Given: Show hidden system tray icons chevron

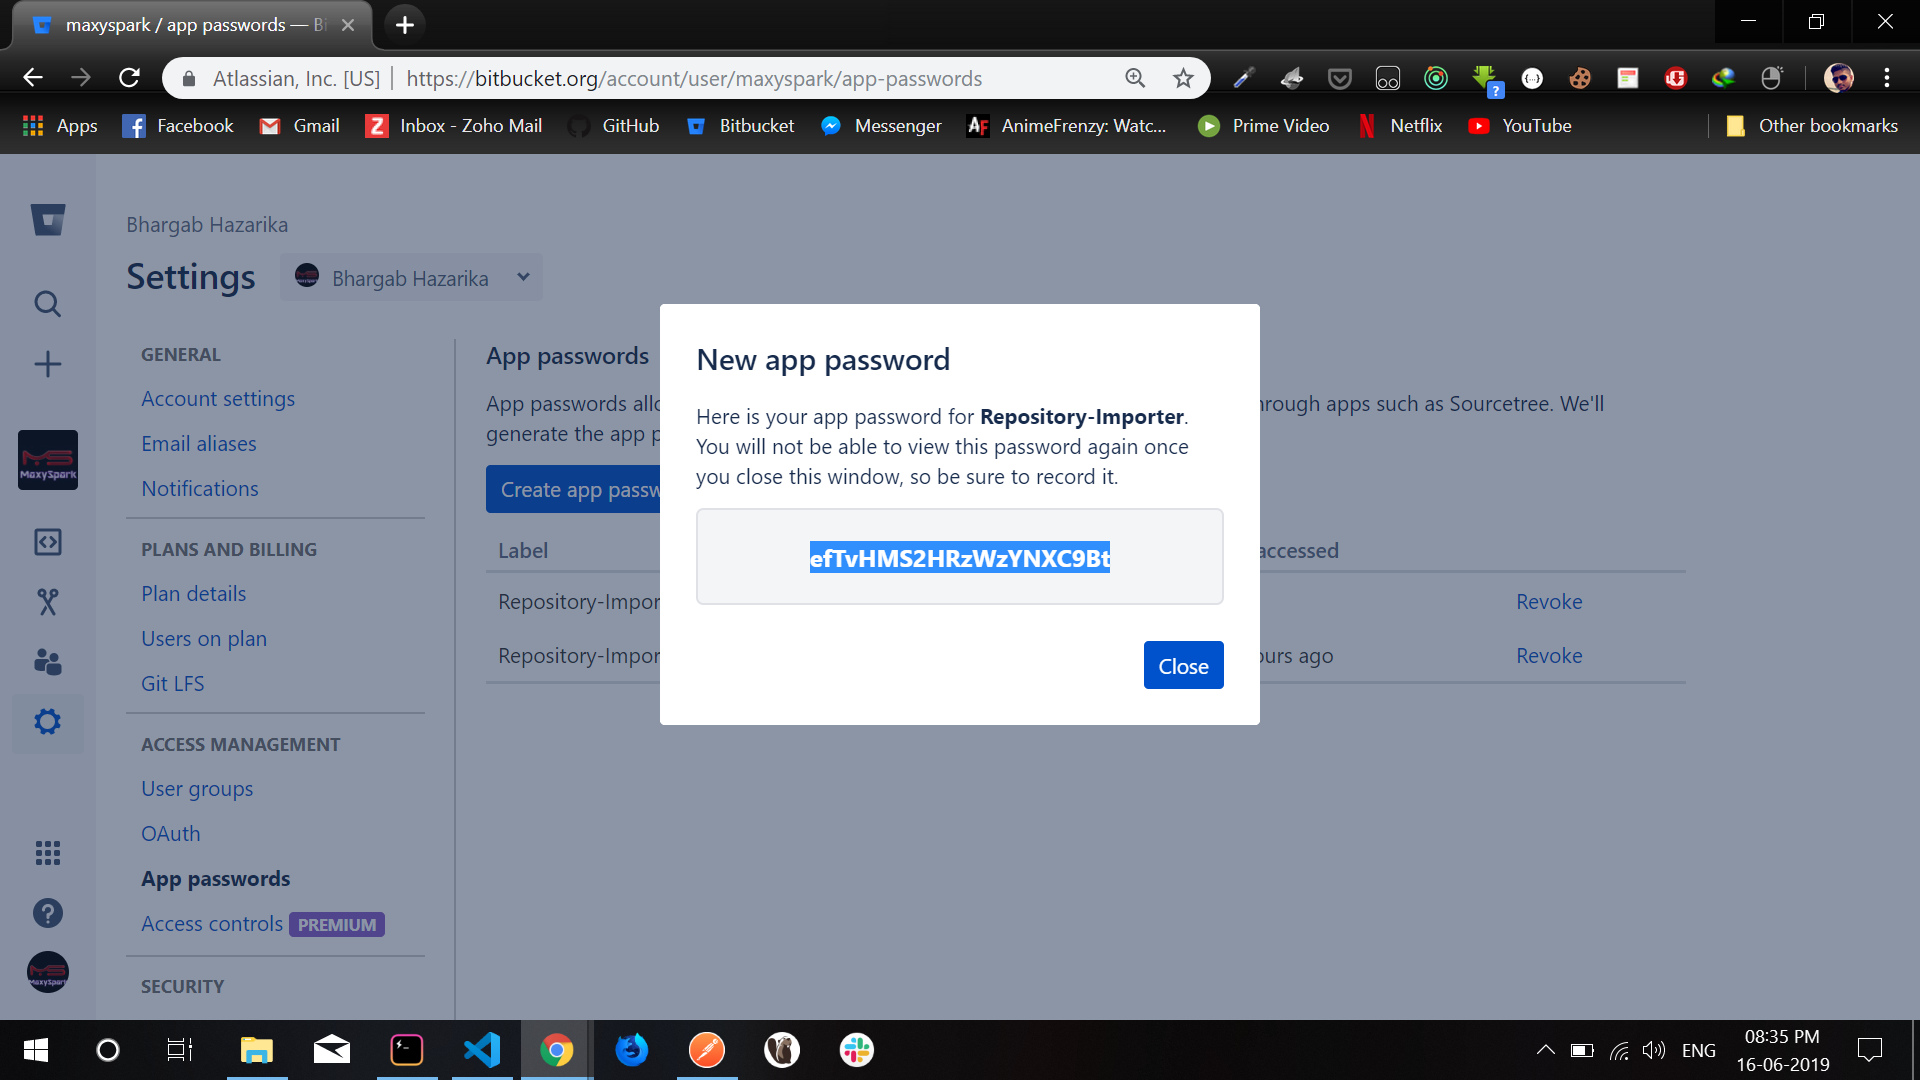Looking at the screenshot, I should (1545, 1050).
